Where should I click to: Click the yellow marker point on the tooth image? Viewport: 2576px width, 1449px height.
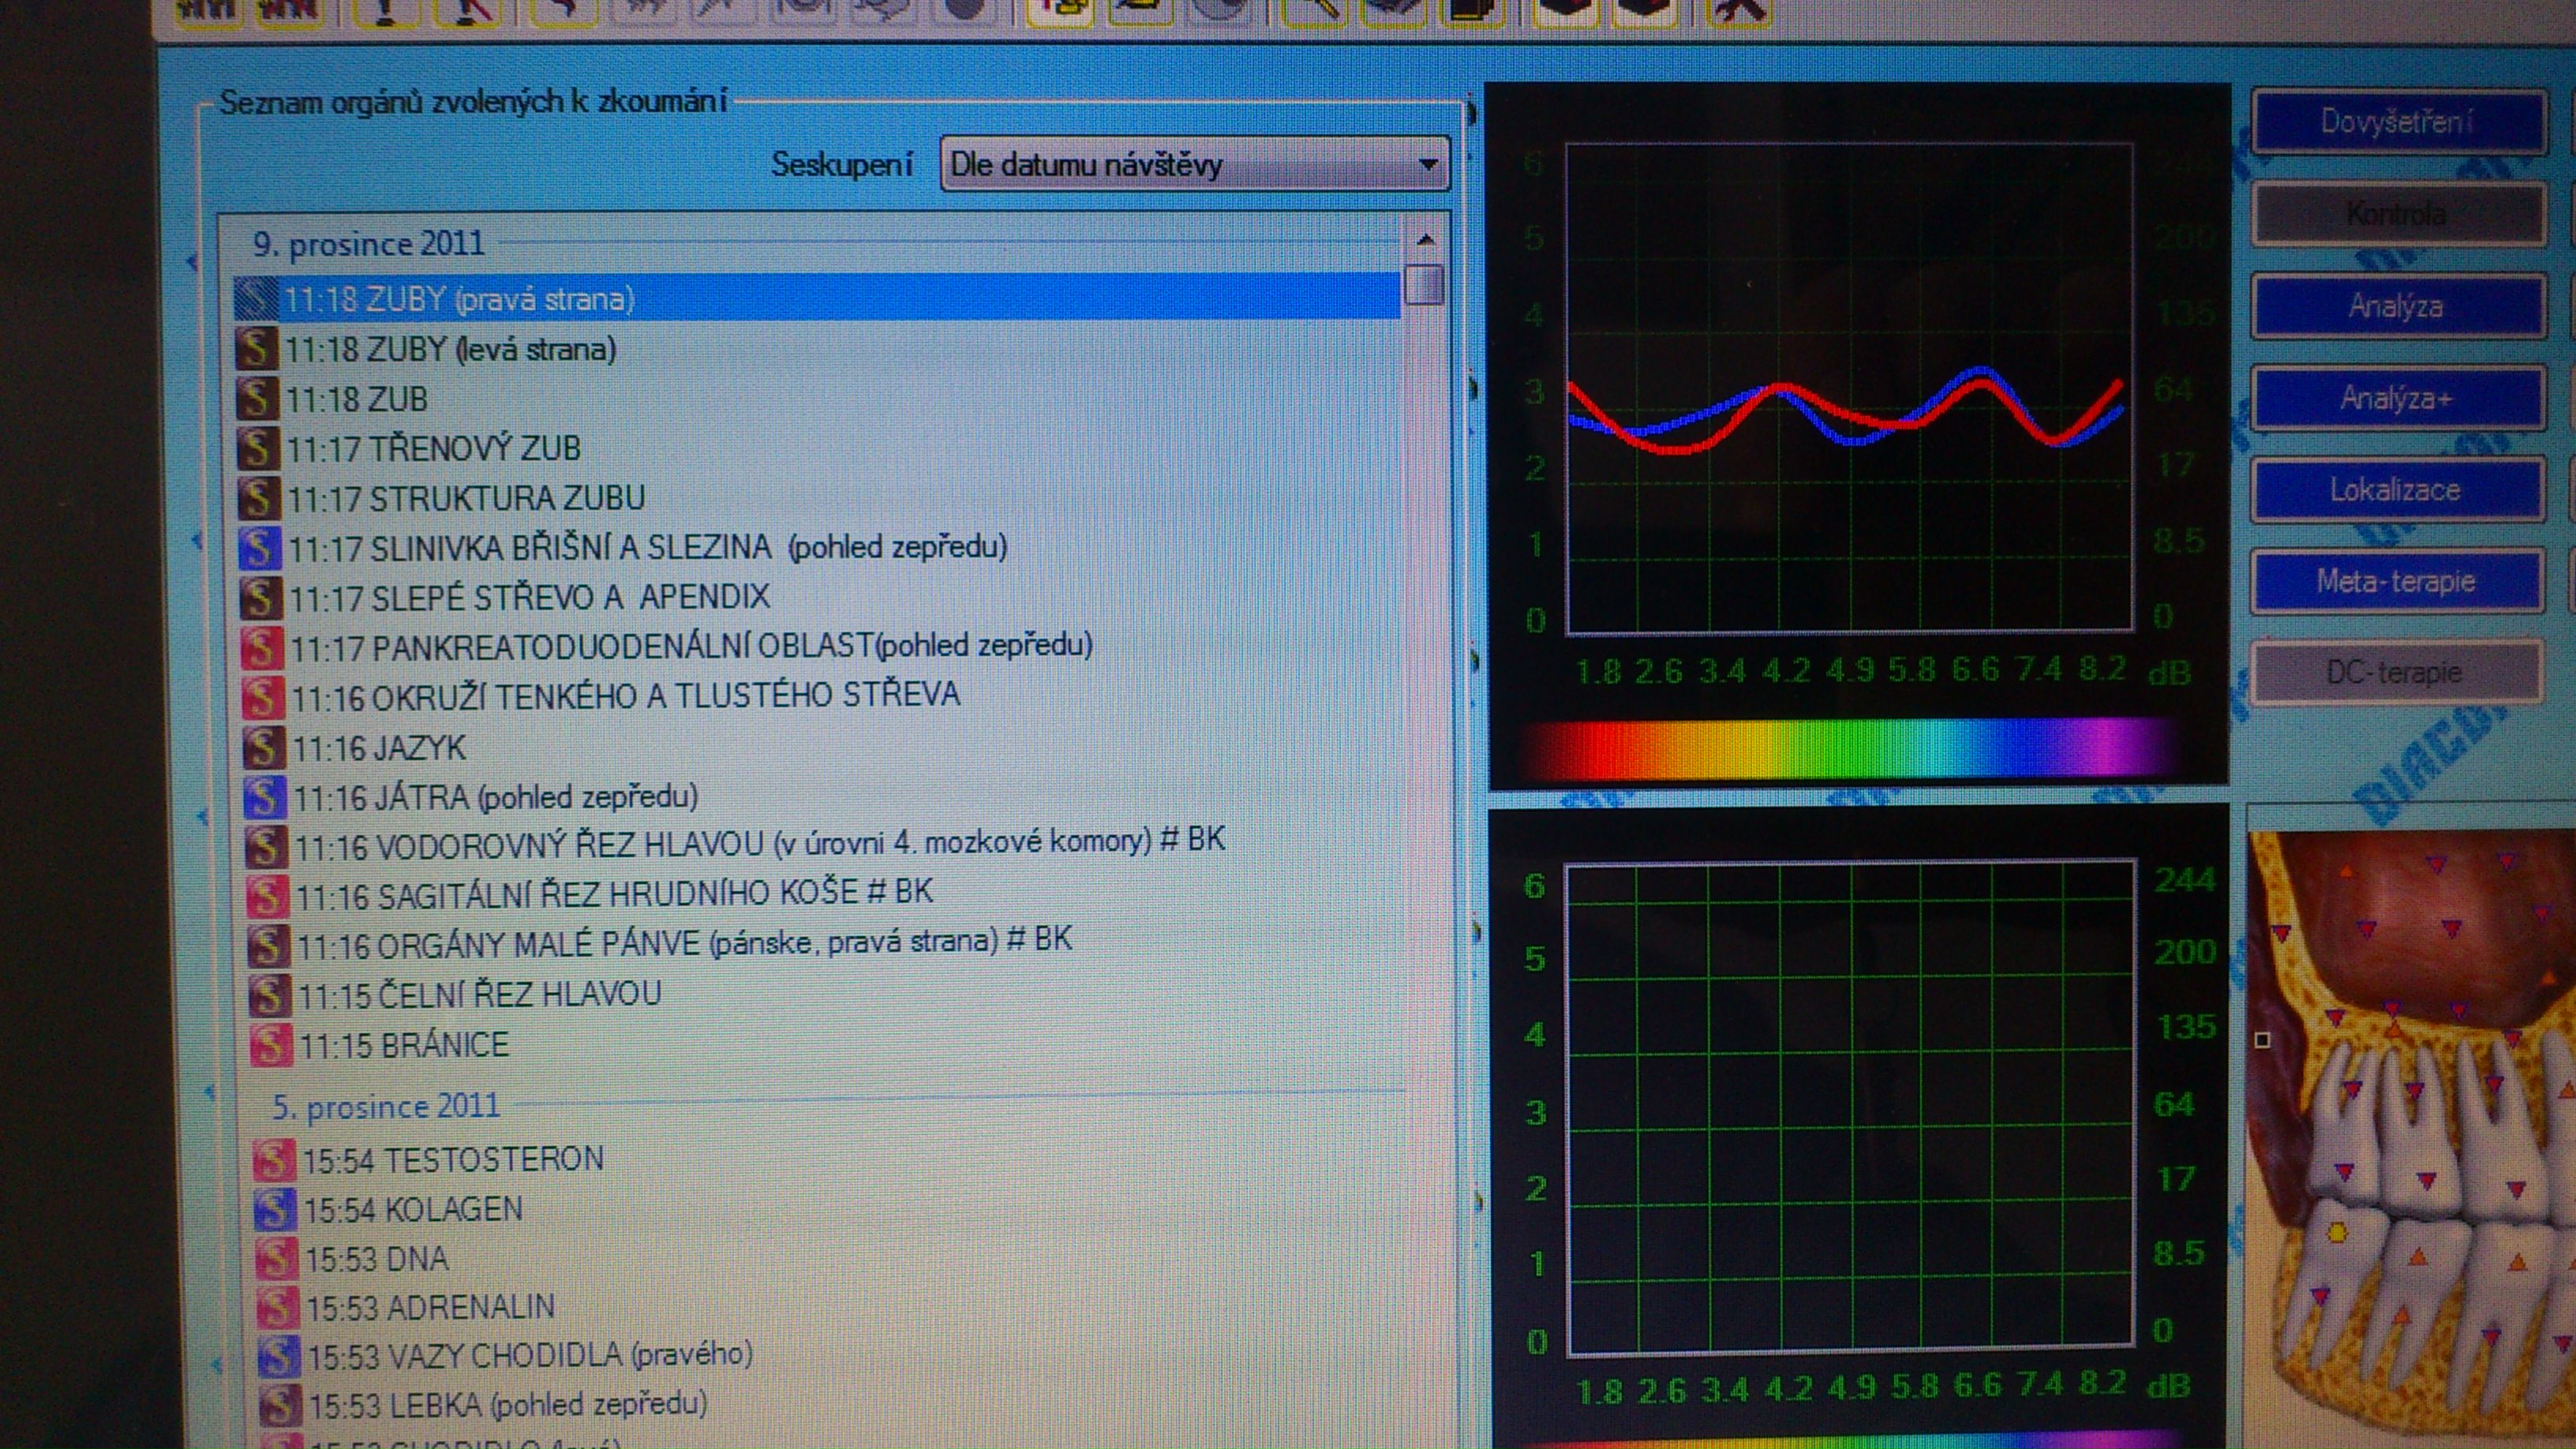[x=2337, y=1233]
